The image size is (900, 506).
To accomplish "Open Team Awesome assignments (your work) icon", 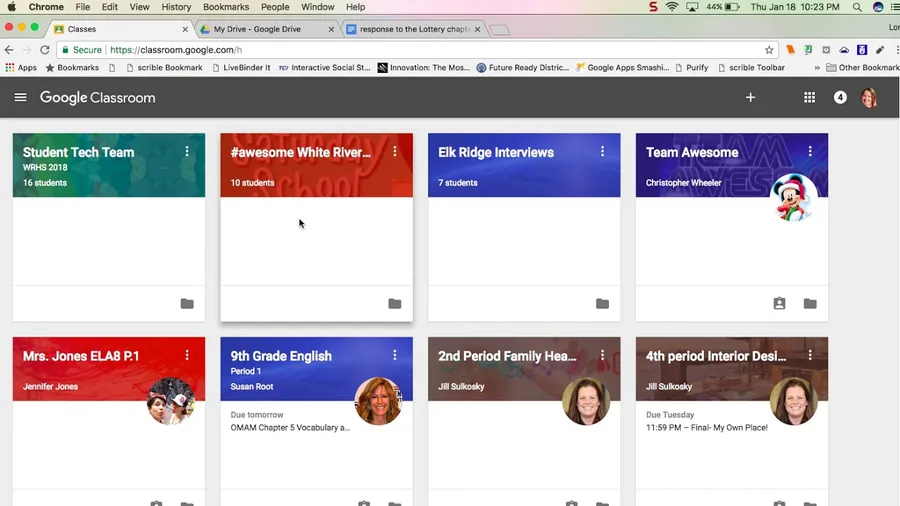I will [x=779, y=304].
